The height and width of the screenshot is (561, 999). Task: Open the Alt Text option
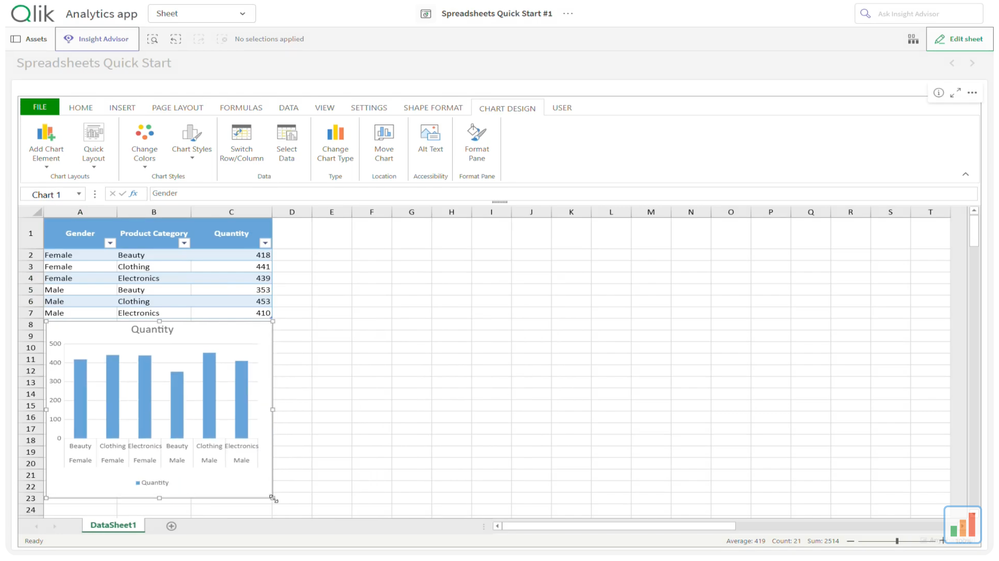(431, 139)
